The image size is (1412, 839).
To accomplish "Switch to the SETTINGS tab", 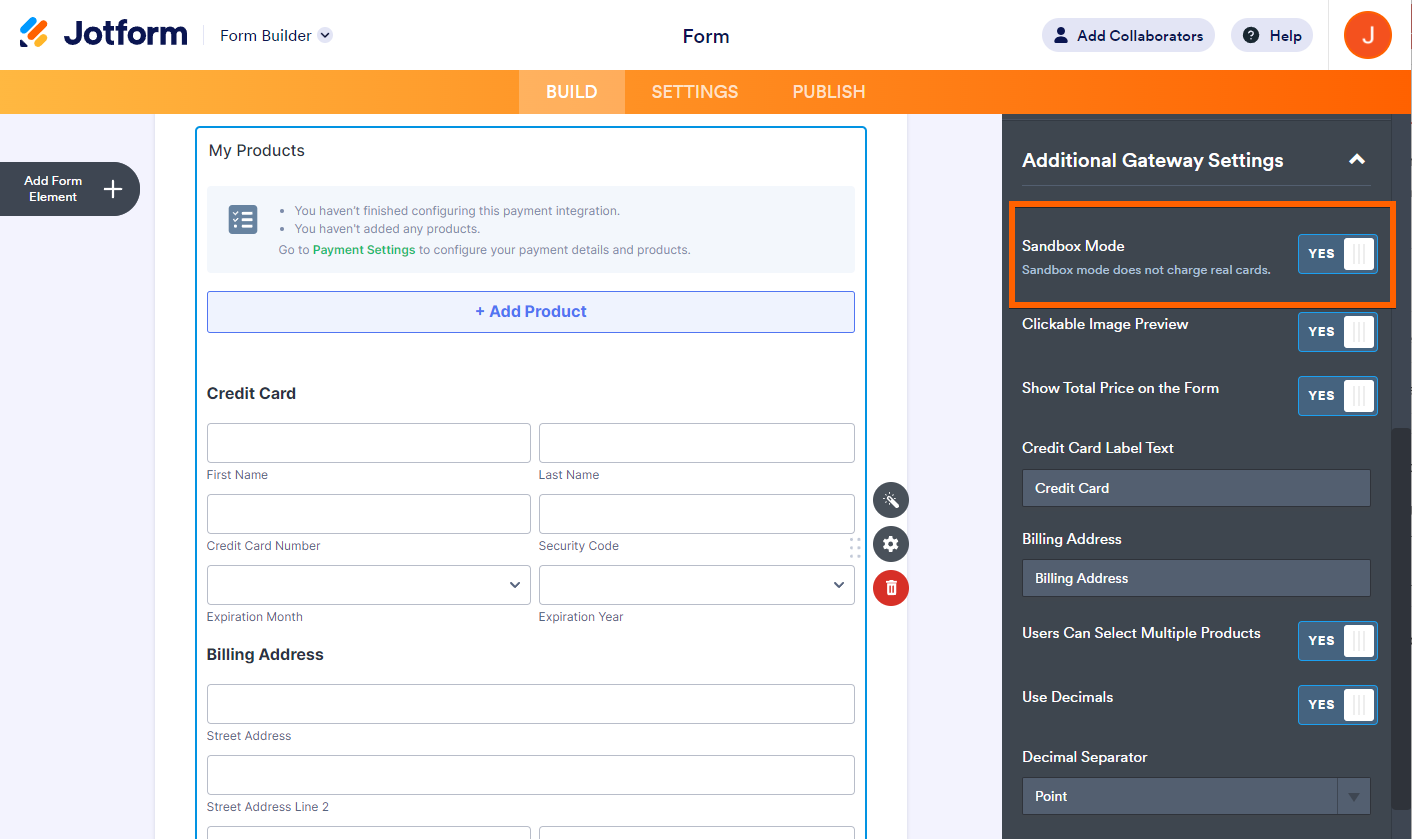I will click(x=694, y=92).
